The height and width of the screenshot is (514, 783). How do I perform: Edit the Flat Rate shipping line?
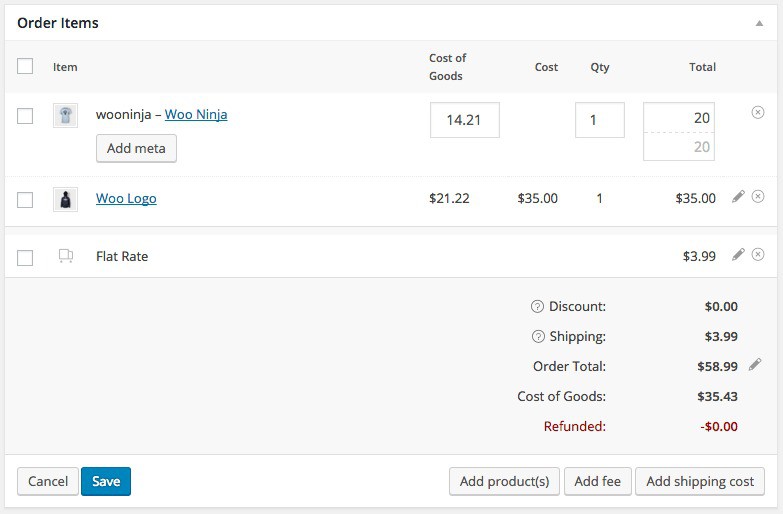(x=738, y=255)
